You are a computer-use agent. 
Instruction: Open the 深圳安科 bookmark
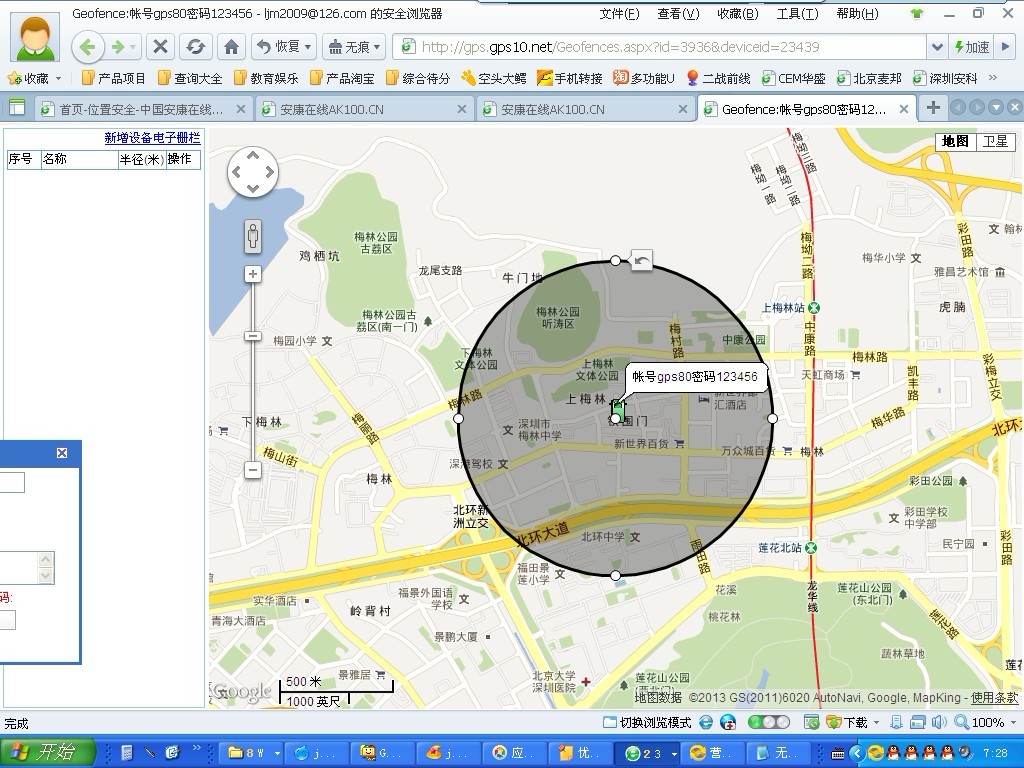(945, 78)
